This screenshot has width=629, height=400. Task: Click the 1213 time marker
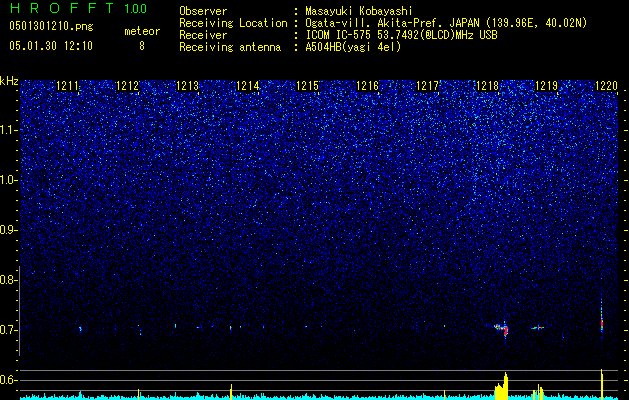point(187,85)
